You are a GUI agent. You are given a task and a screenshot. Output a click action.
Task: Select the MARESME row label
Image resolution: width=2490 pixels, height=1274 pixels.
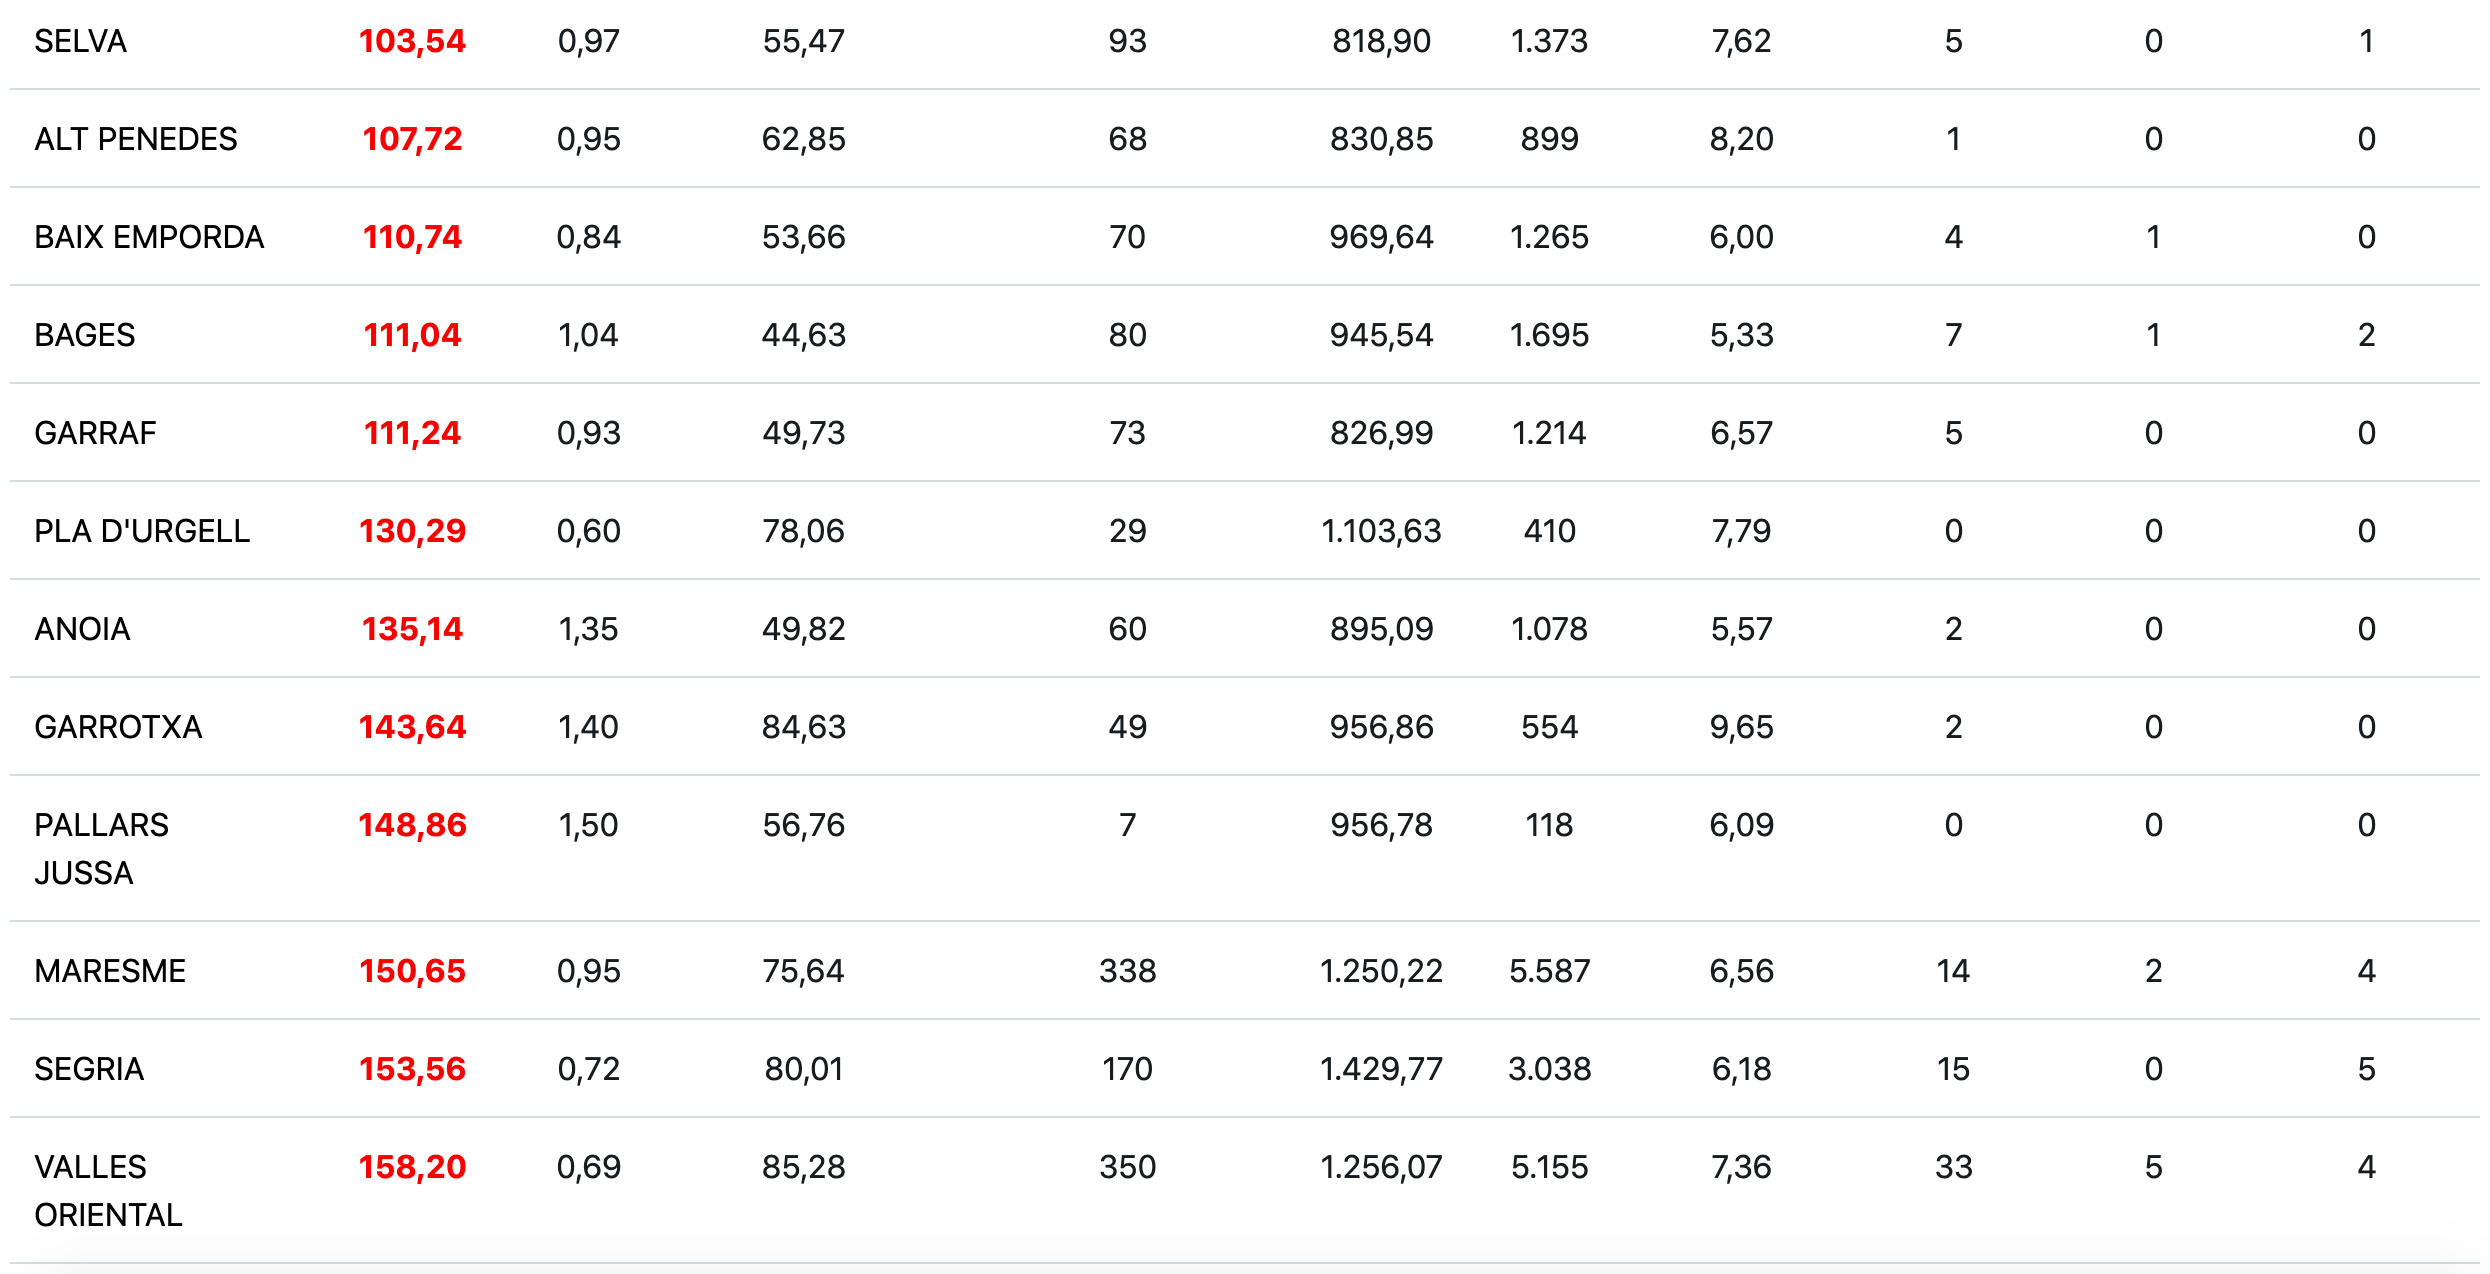click(x=110, y=971)
